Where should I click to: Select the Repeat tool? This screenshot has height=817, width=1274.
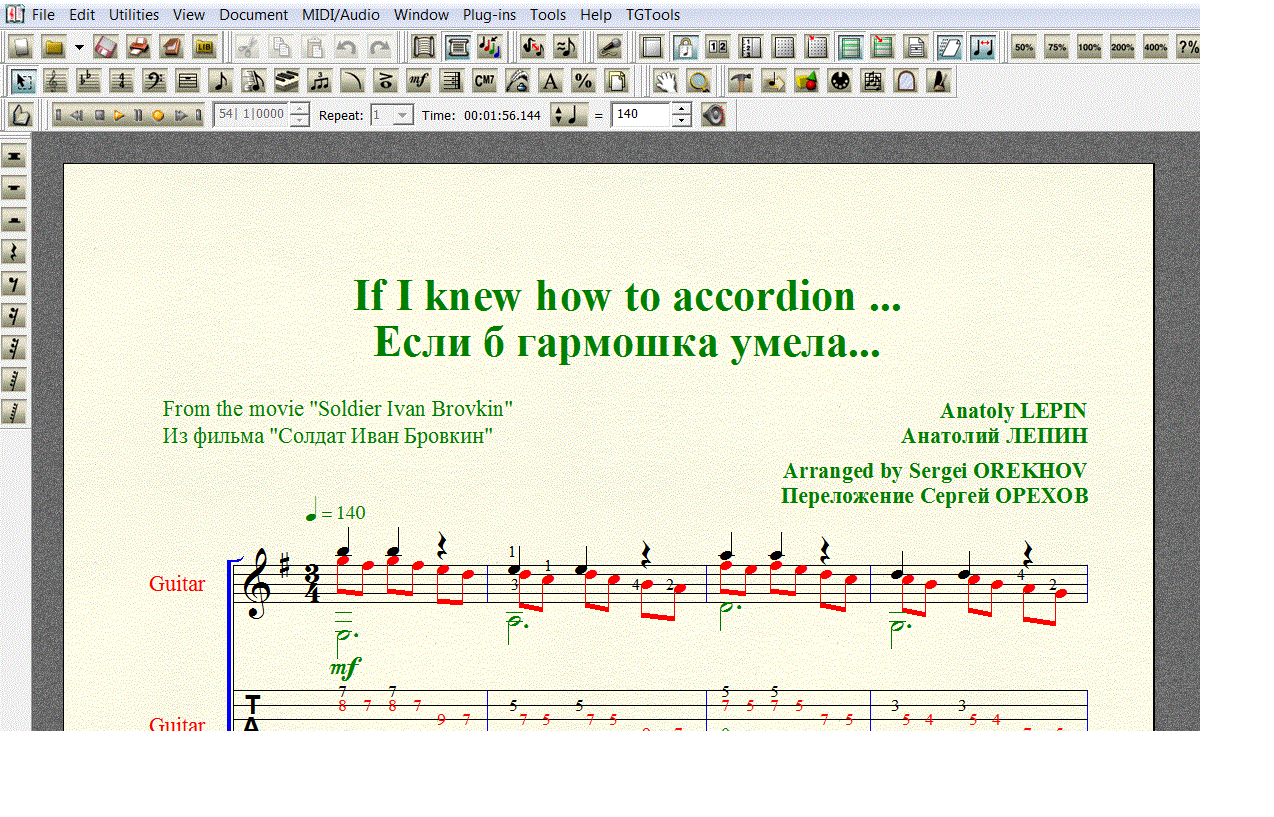click(x=451, y=81)
